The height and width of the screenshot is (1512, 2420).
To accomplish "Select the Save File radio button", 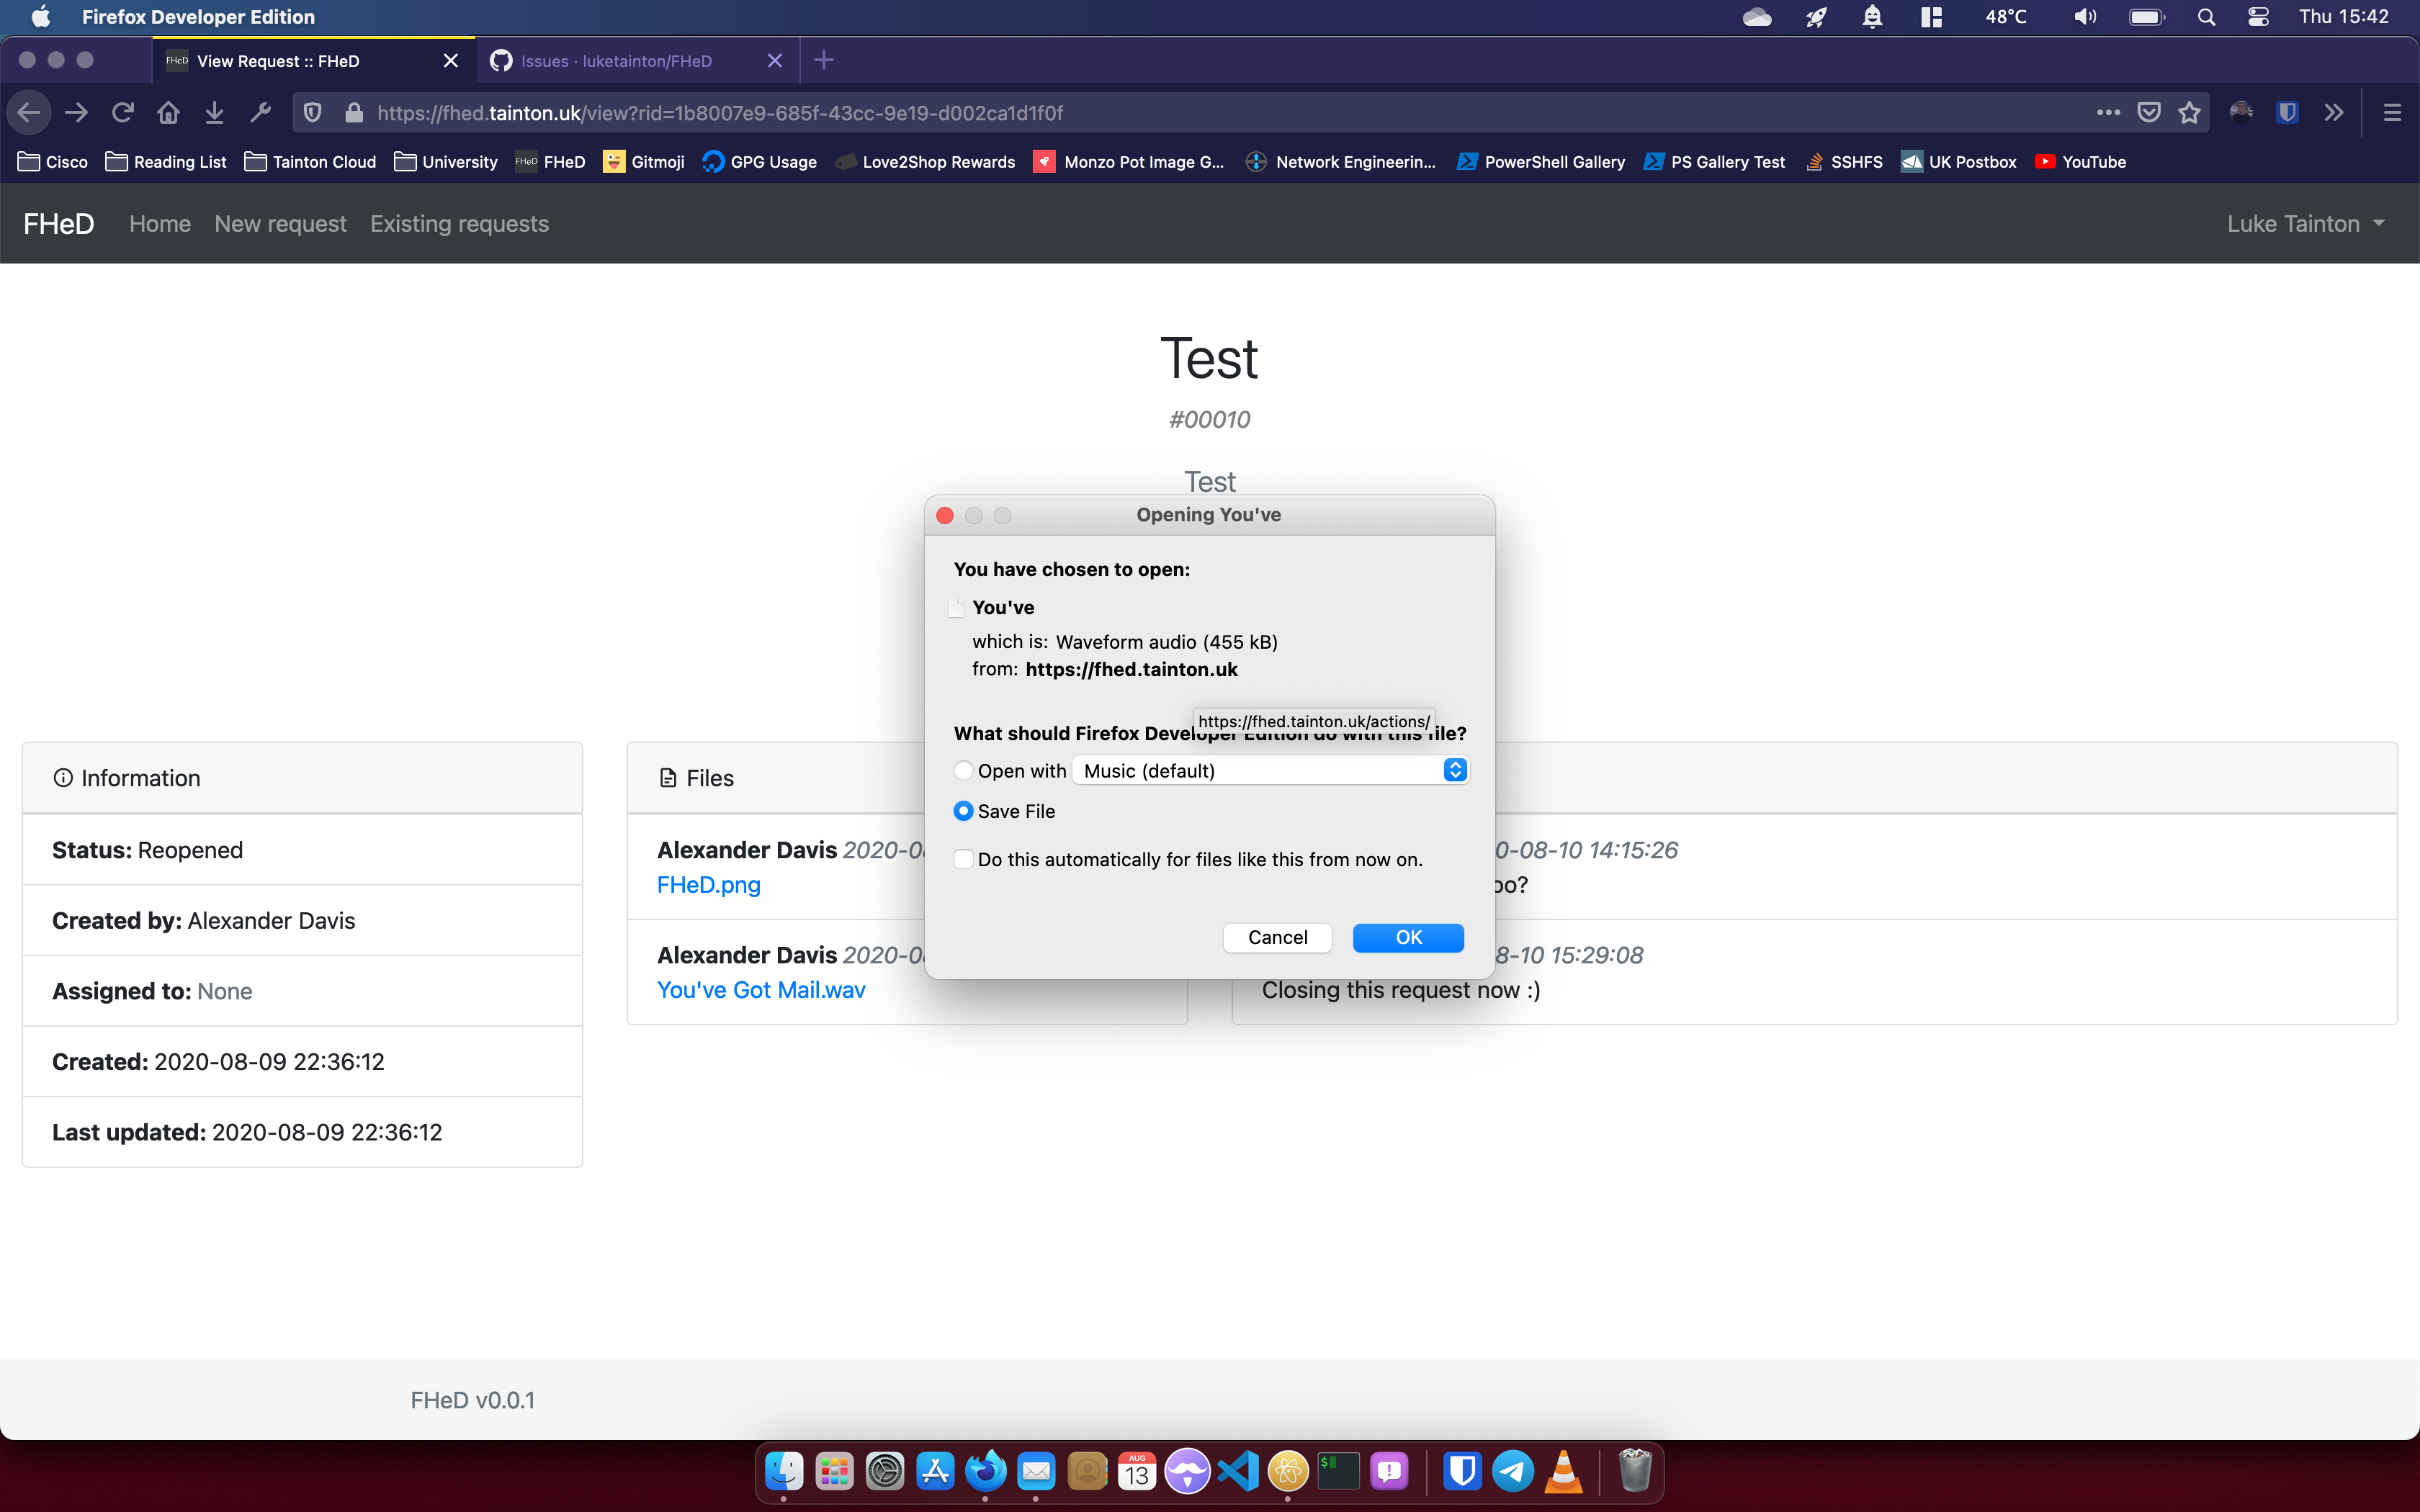I will point(963,811).
